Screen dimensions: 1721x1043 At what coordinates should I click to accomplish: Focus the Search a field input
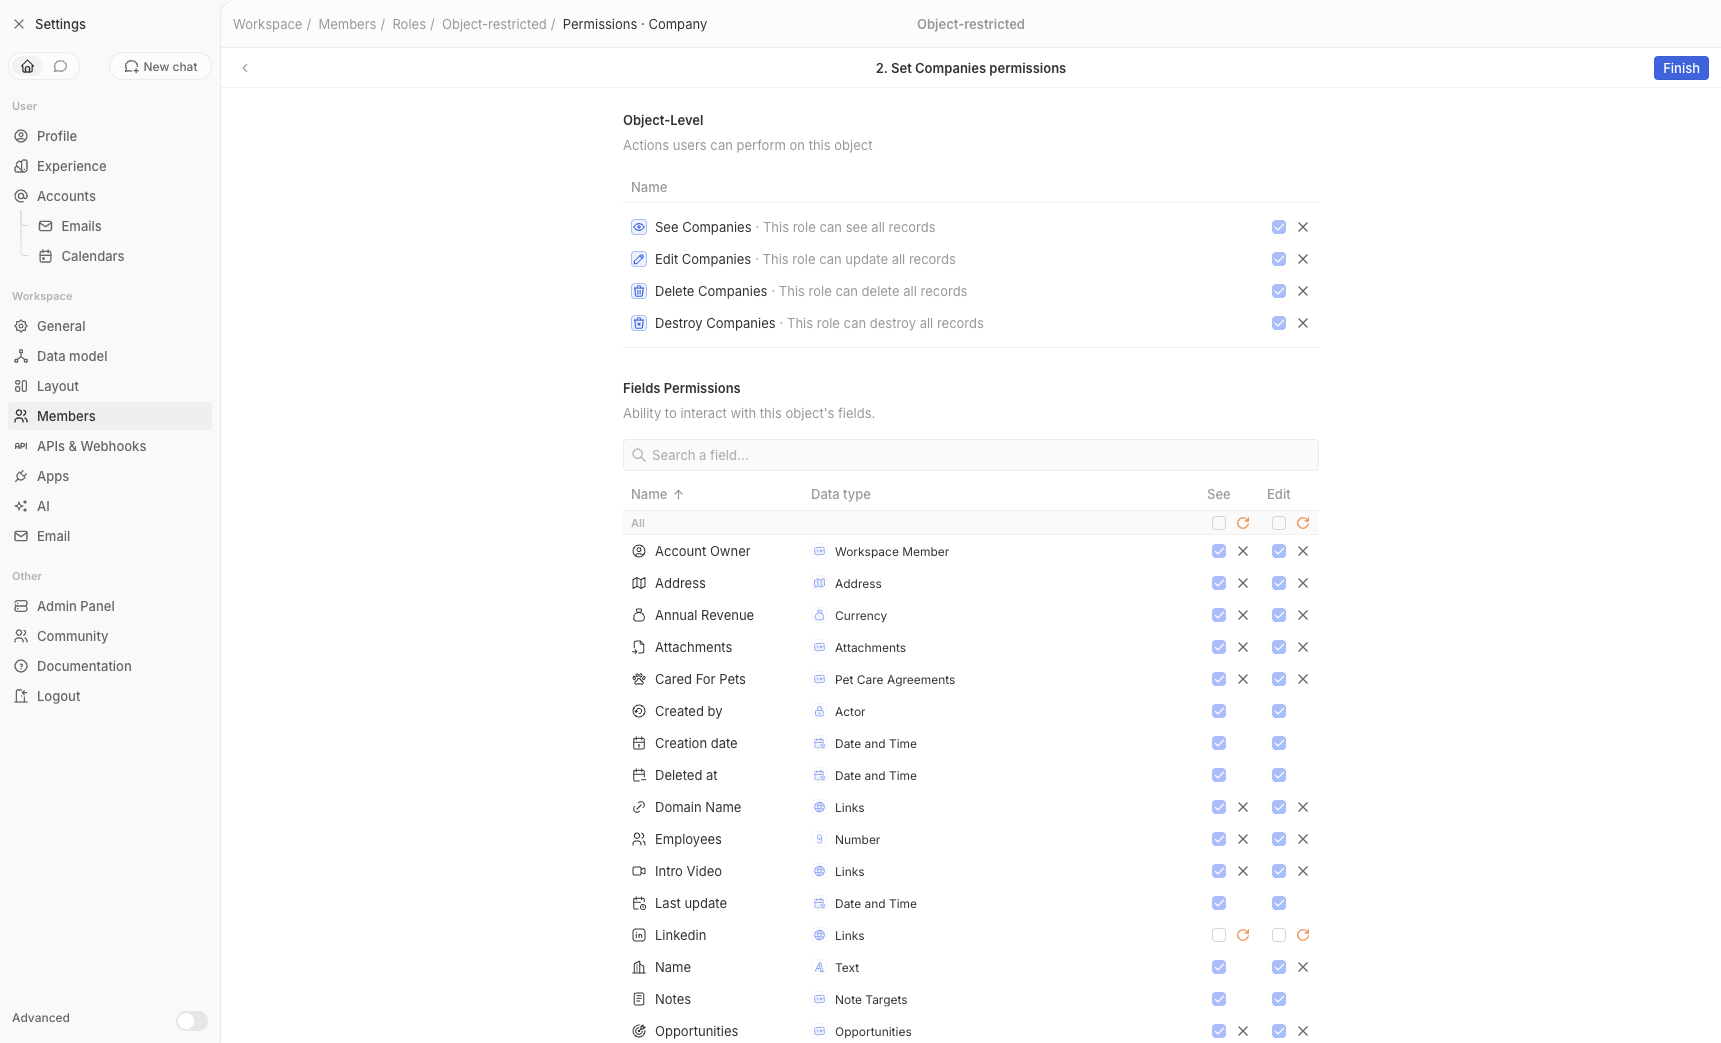970,455
